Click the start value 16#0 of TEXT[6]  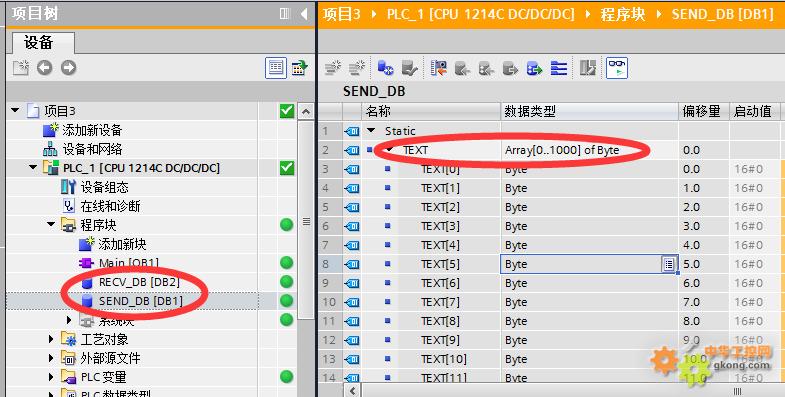pos(748,283)
